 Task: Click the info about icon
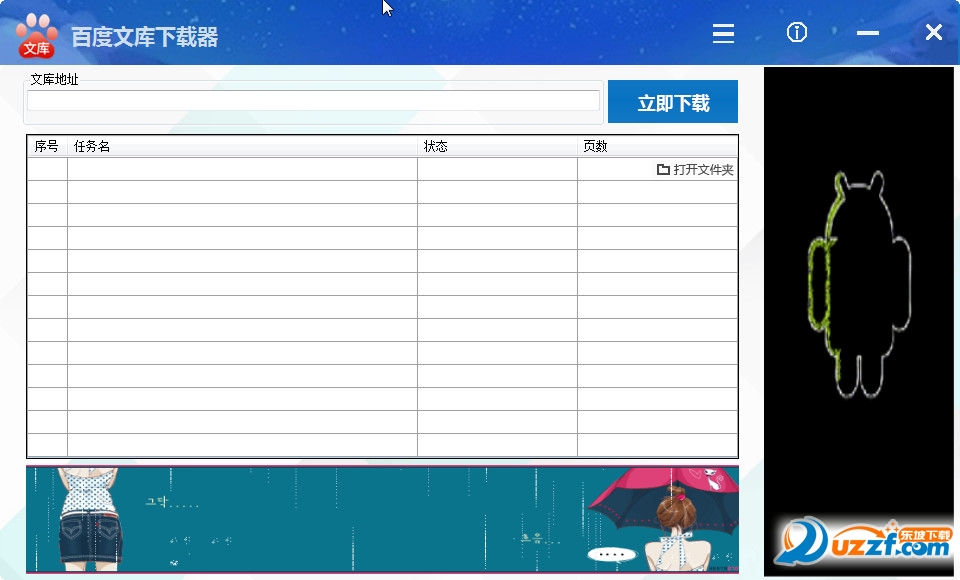(797, 32)
